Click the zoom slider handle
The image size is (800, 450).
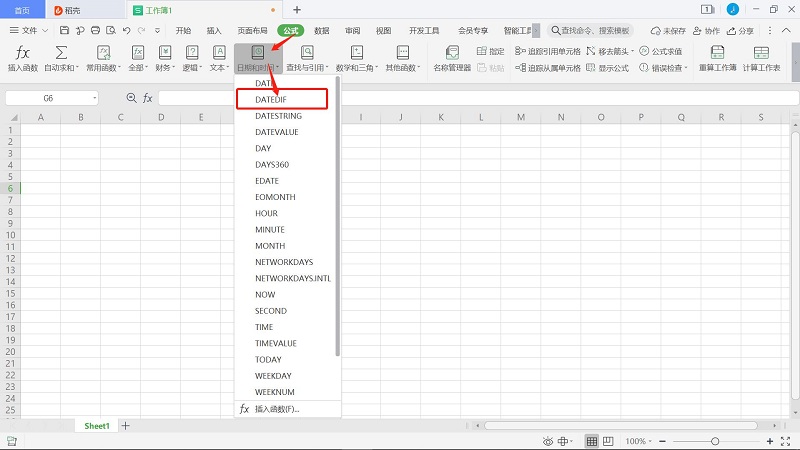click(x=715, y=441)
